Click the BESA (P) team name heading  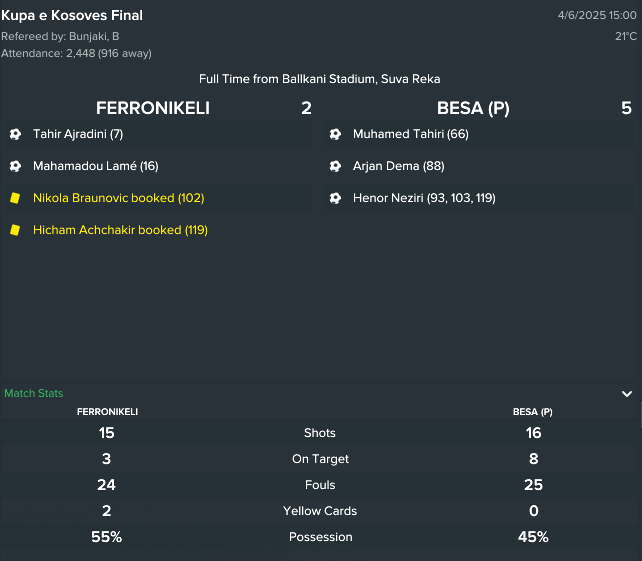tap(473, 108)
